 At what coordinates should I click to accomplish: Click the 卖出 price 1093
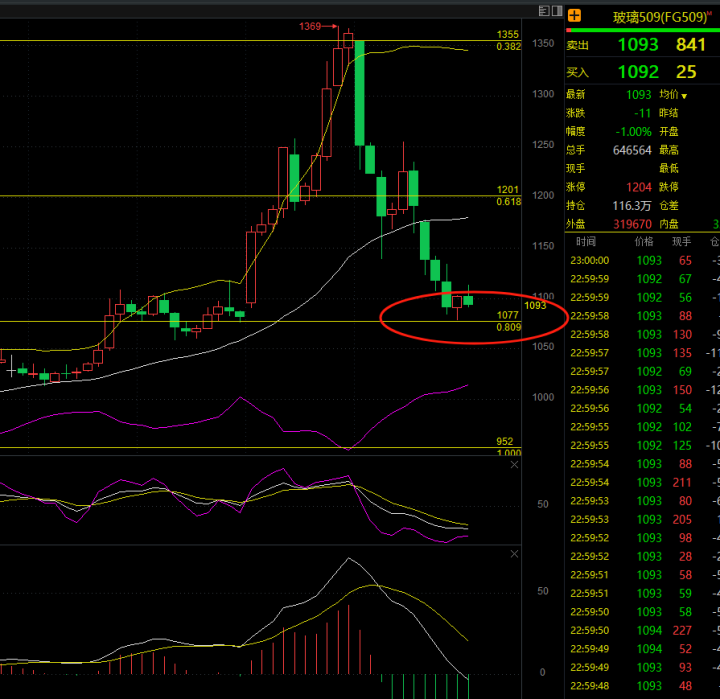coord(638,45)
